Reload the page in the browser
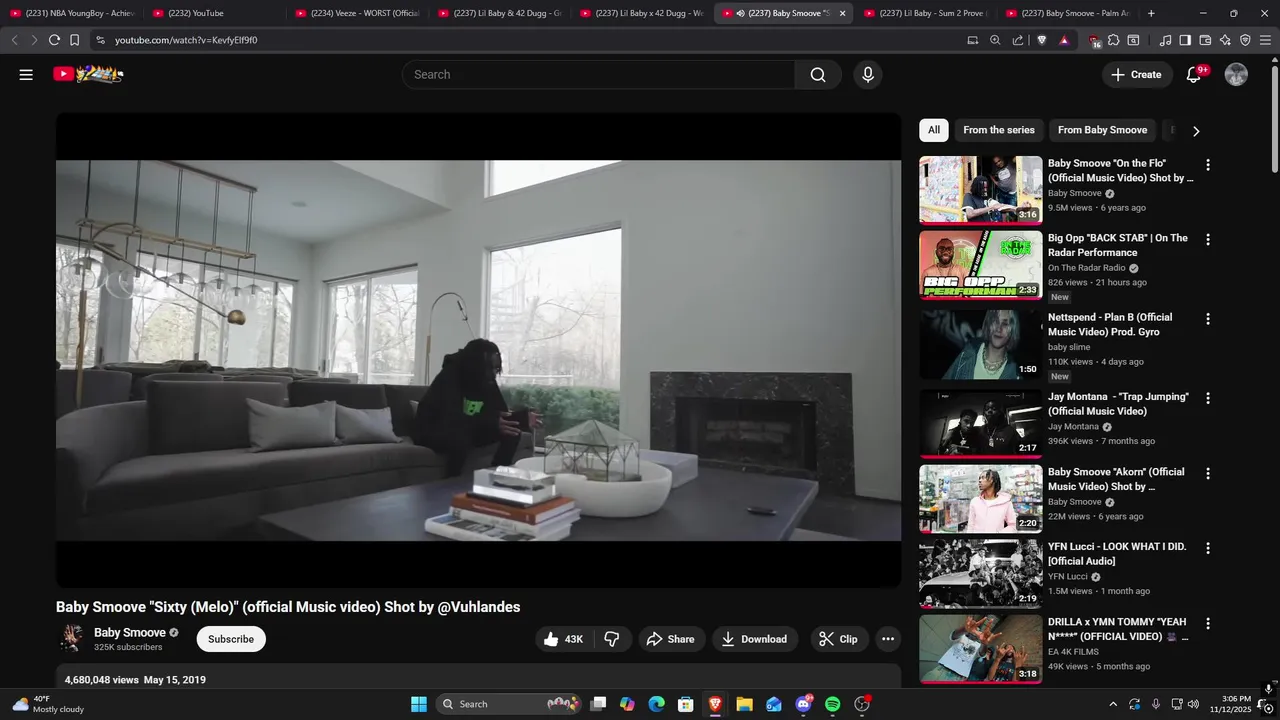This screenshot has width=1280, height=720. click(x=54, y=40)
